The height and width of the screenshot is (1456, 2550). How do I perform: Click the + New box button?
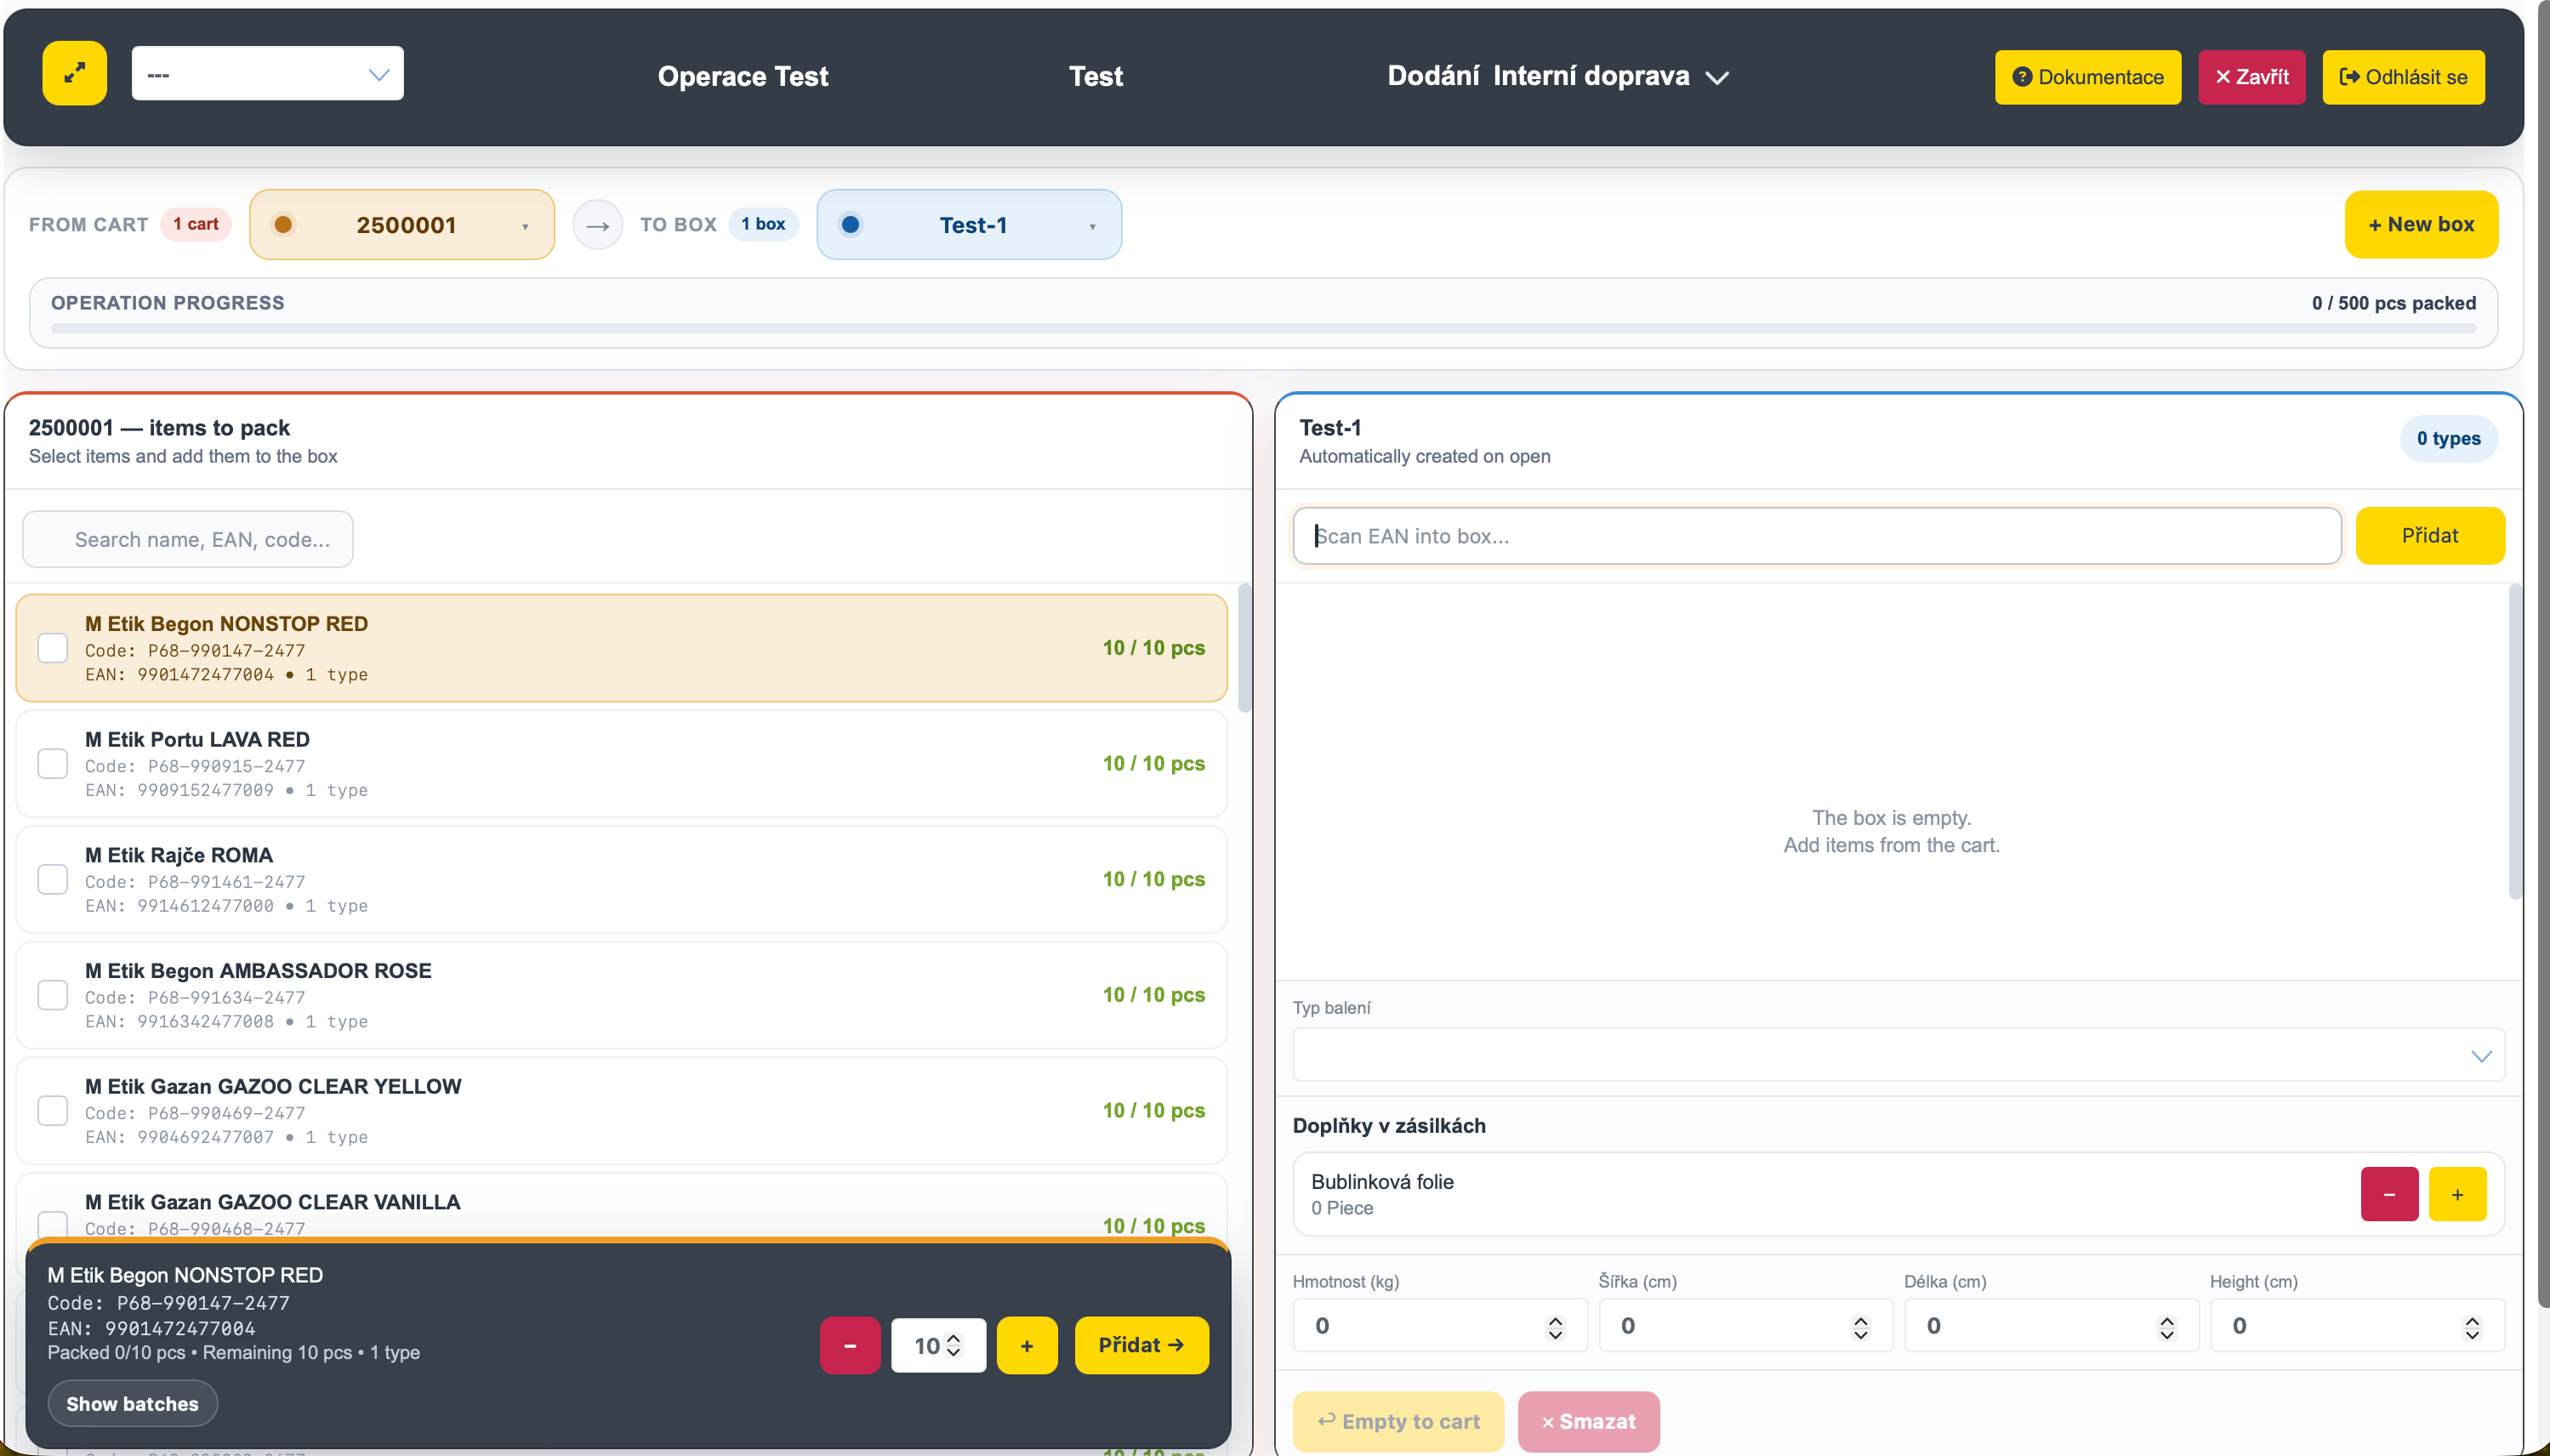[2421, 224]
